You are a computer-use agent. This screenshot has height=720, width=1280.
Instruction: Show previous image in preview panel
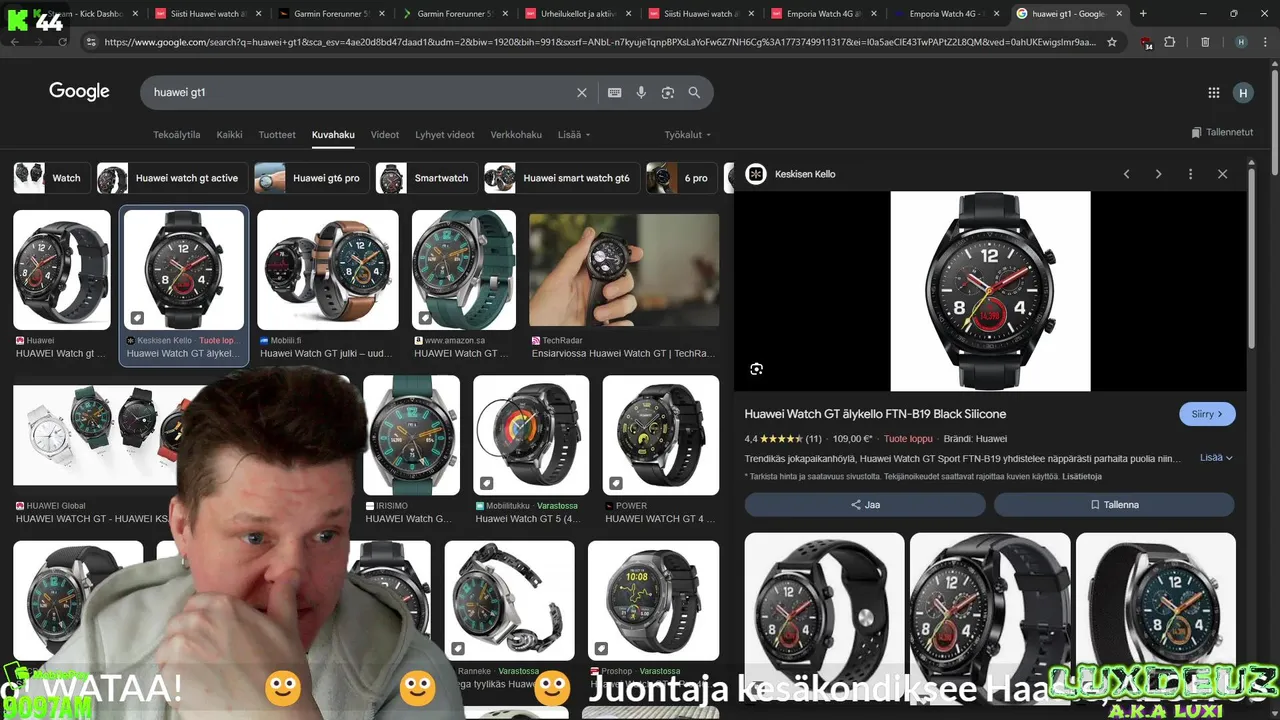[1127, 174]
